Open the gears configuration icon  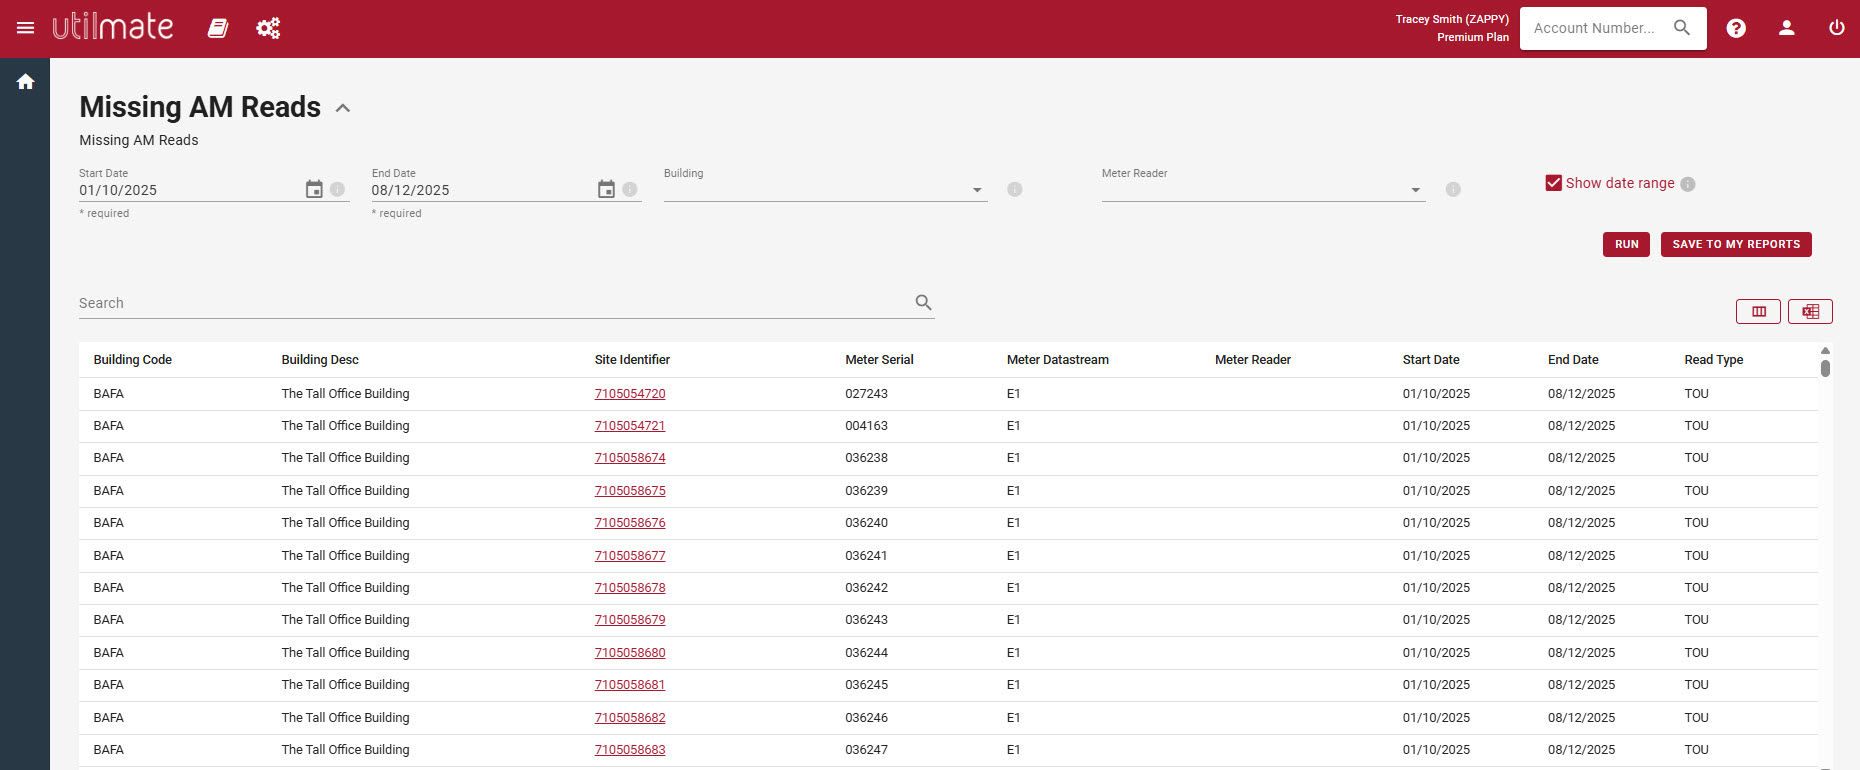(268, 28)
